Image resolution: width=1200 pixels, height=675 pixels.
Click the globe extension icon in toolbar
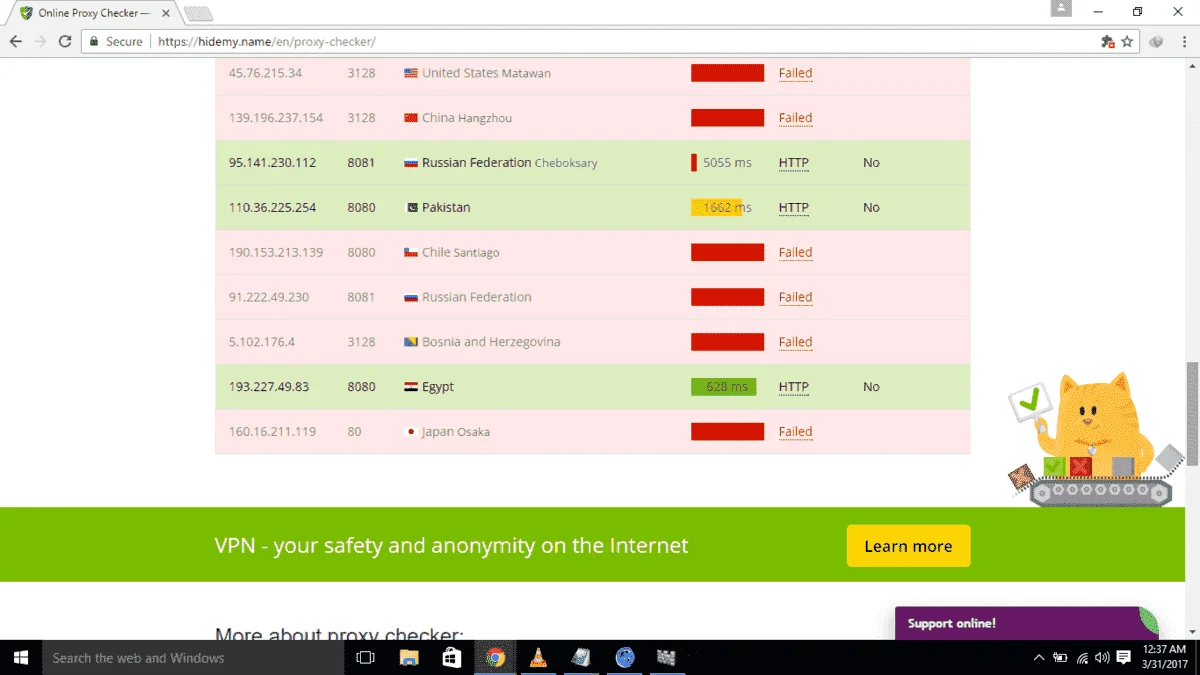pos(1157,42)
